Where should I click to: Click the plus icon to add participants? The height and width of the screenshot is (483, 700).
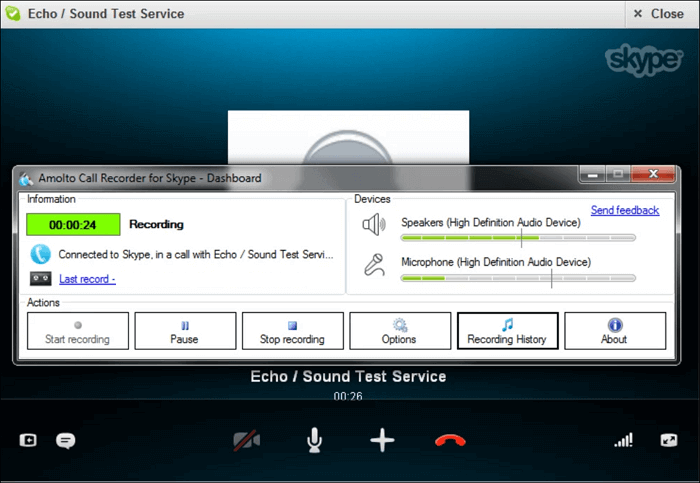383,440
